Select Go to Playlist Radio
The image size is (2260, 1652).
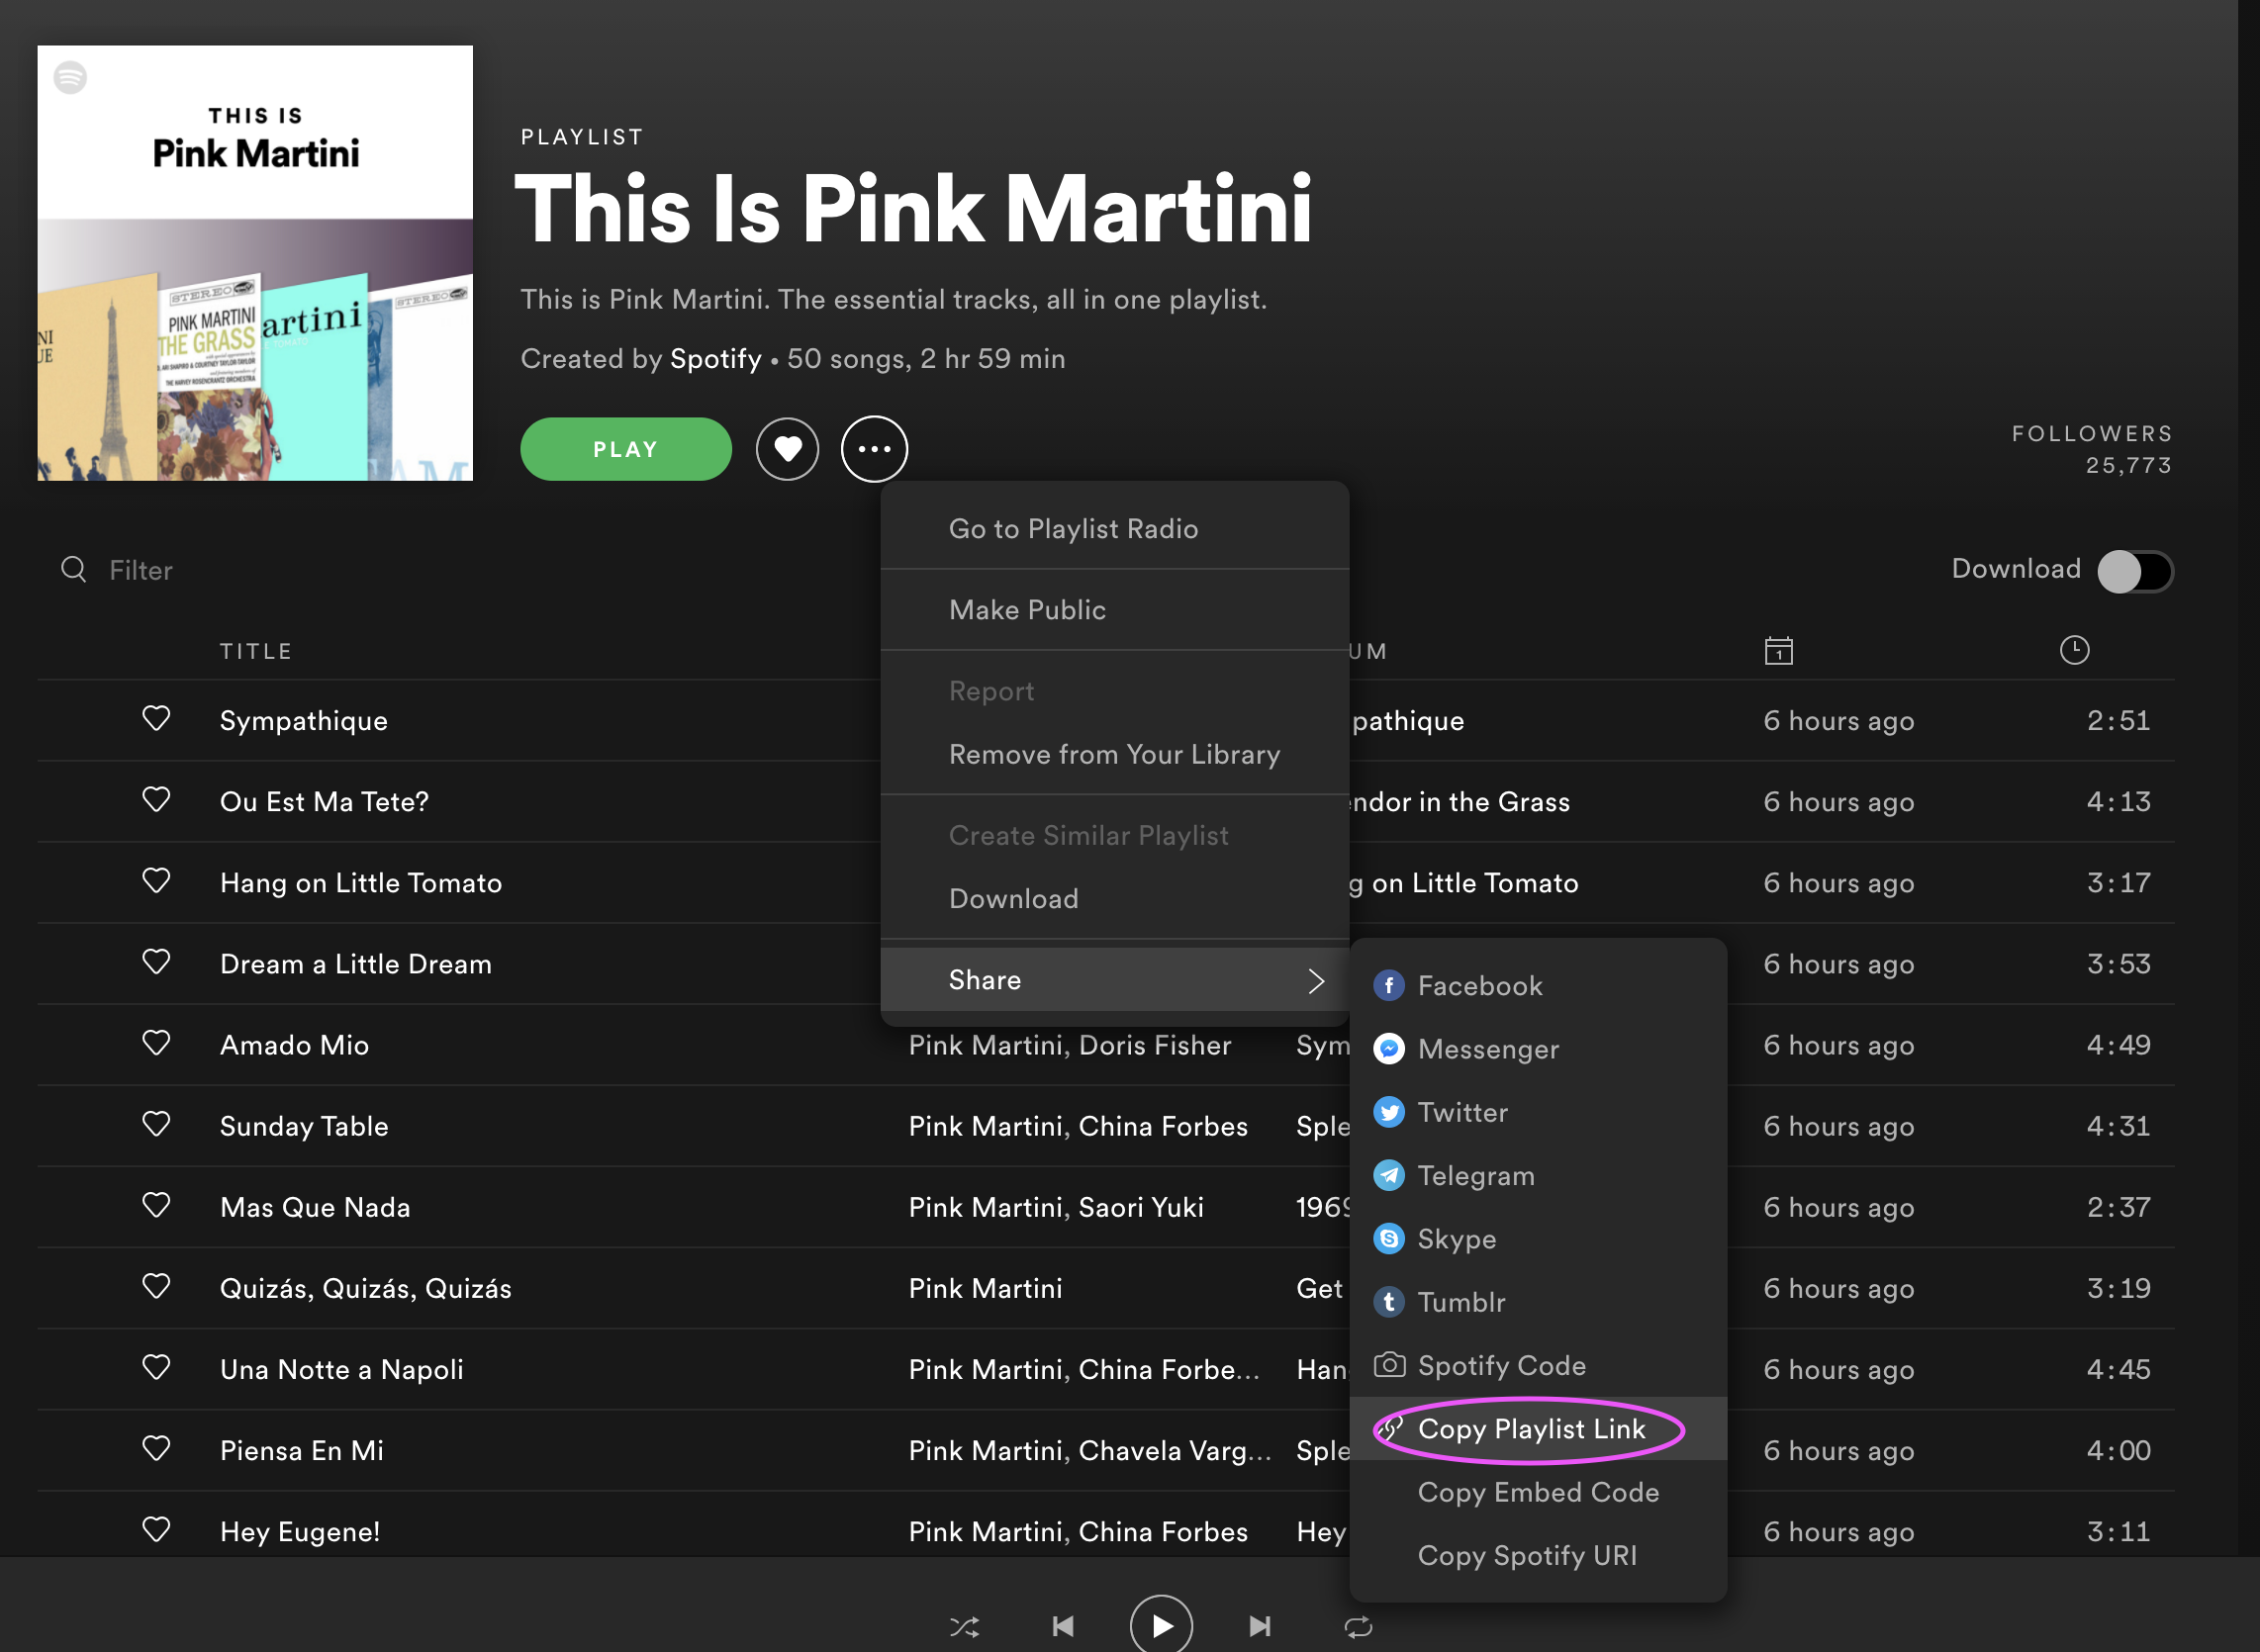click(1073, 528)
